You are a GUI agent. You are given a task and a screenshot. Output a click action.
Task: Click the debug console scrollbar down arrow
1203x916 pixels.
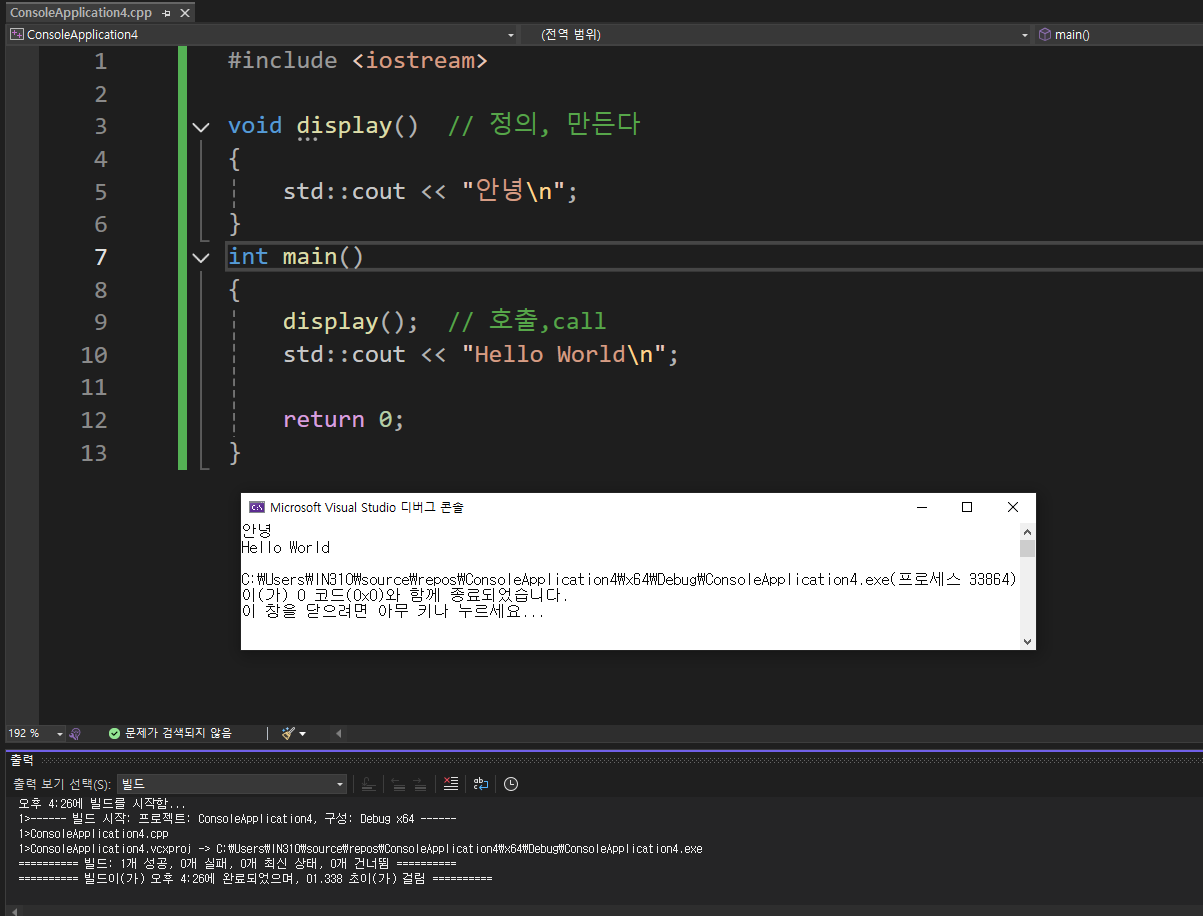[x=1027, y=641]
